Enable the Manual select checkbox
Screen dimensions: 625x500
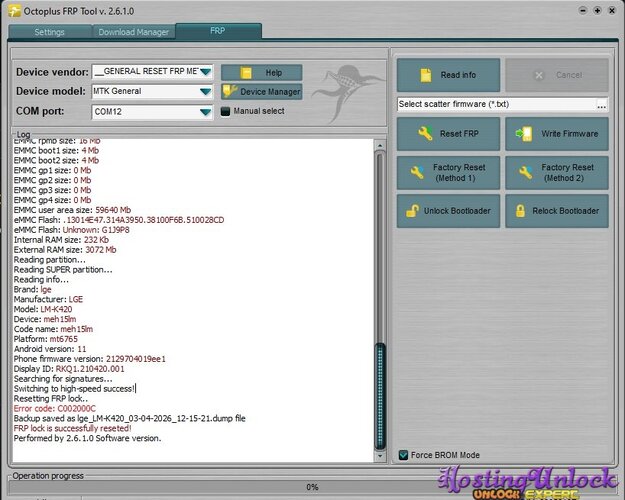[x=226, y=111]
